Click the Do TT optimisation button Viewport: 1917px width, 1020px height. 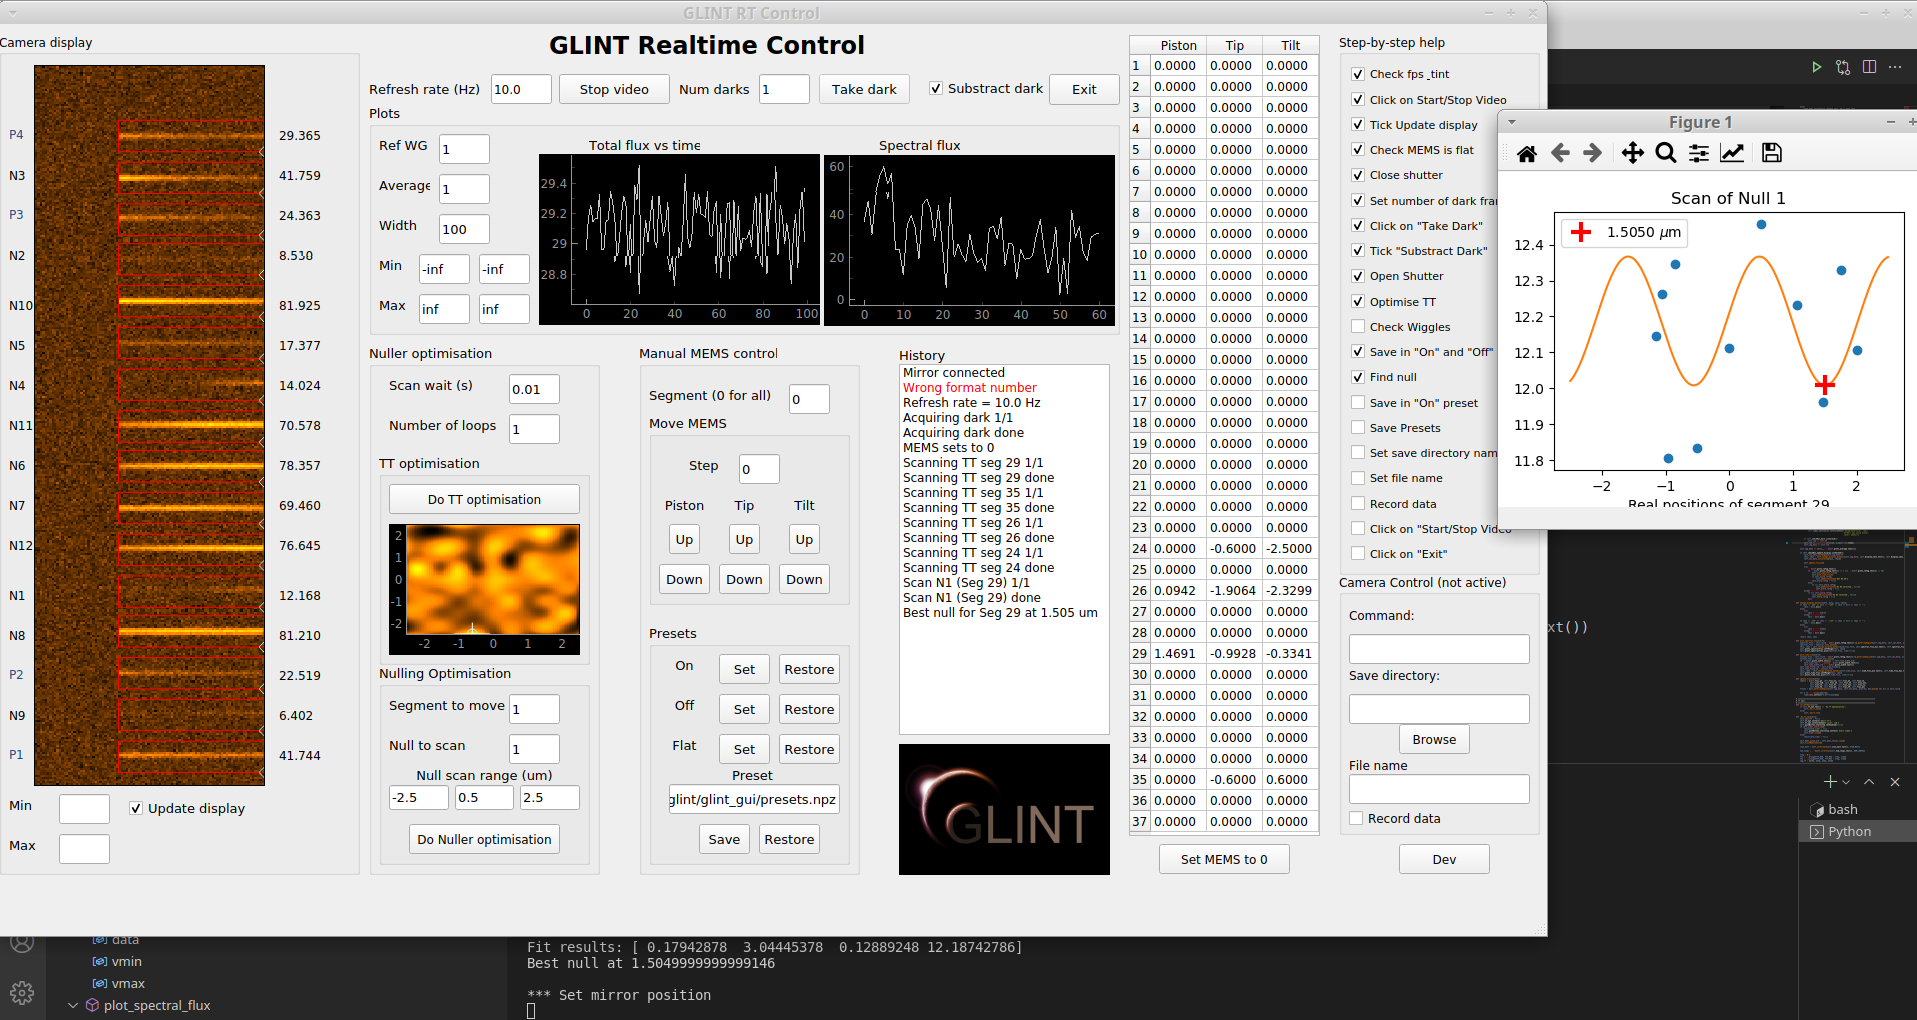pos(484,499)
